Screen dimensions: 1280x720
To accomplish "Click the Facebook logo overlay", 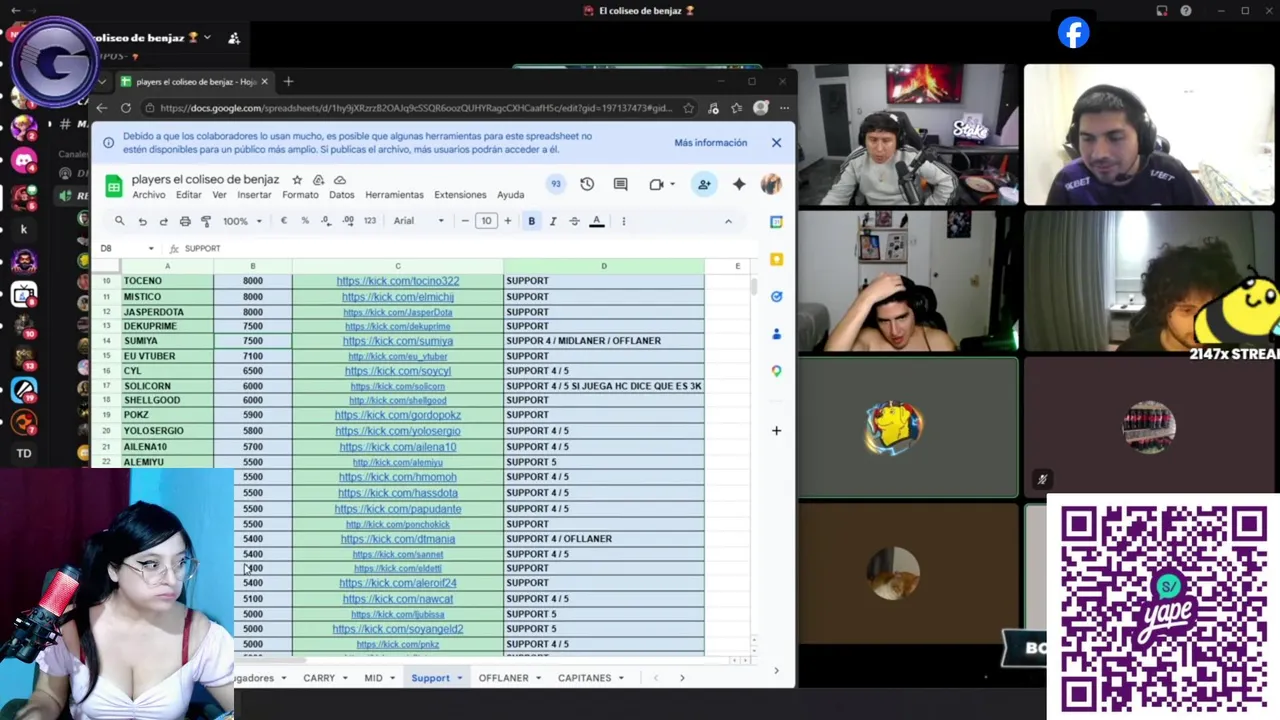I will click(1073, 33).
